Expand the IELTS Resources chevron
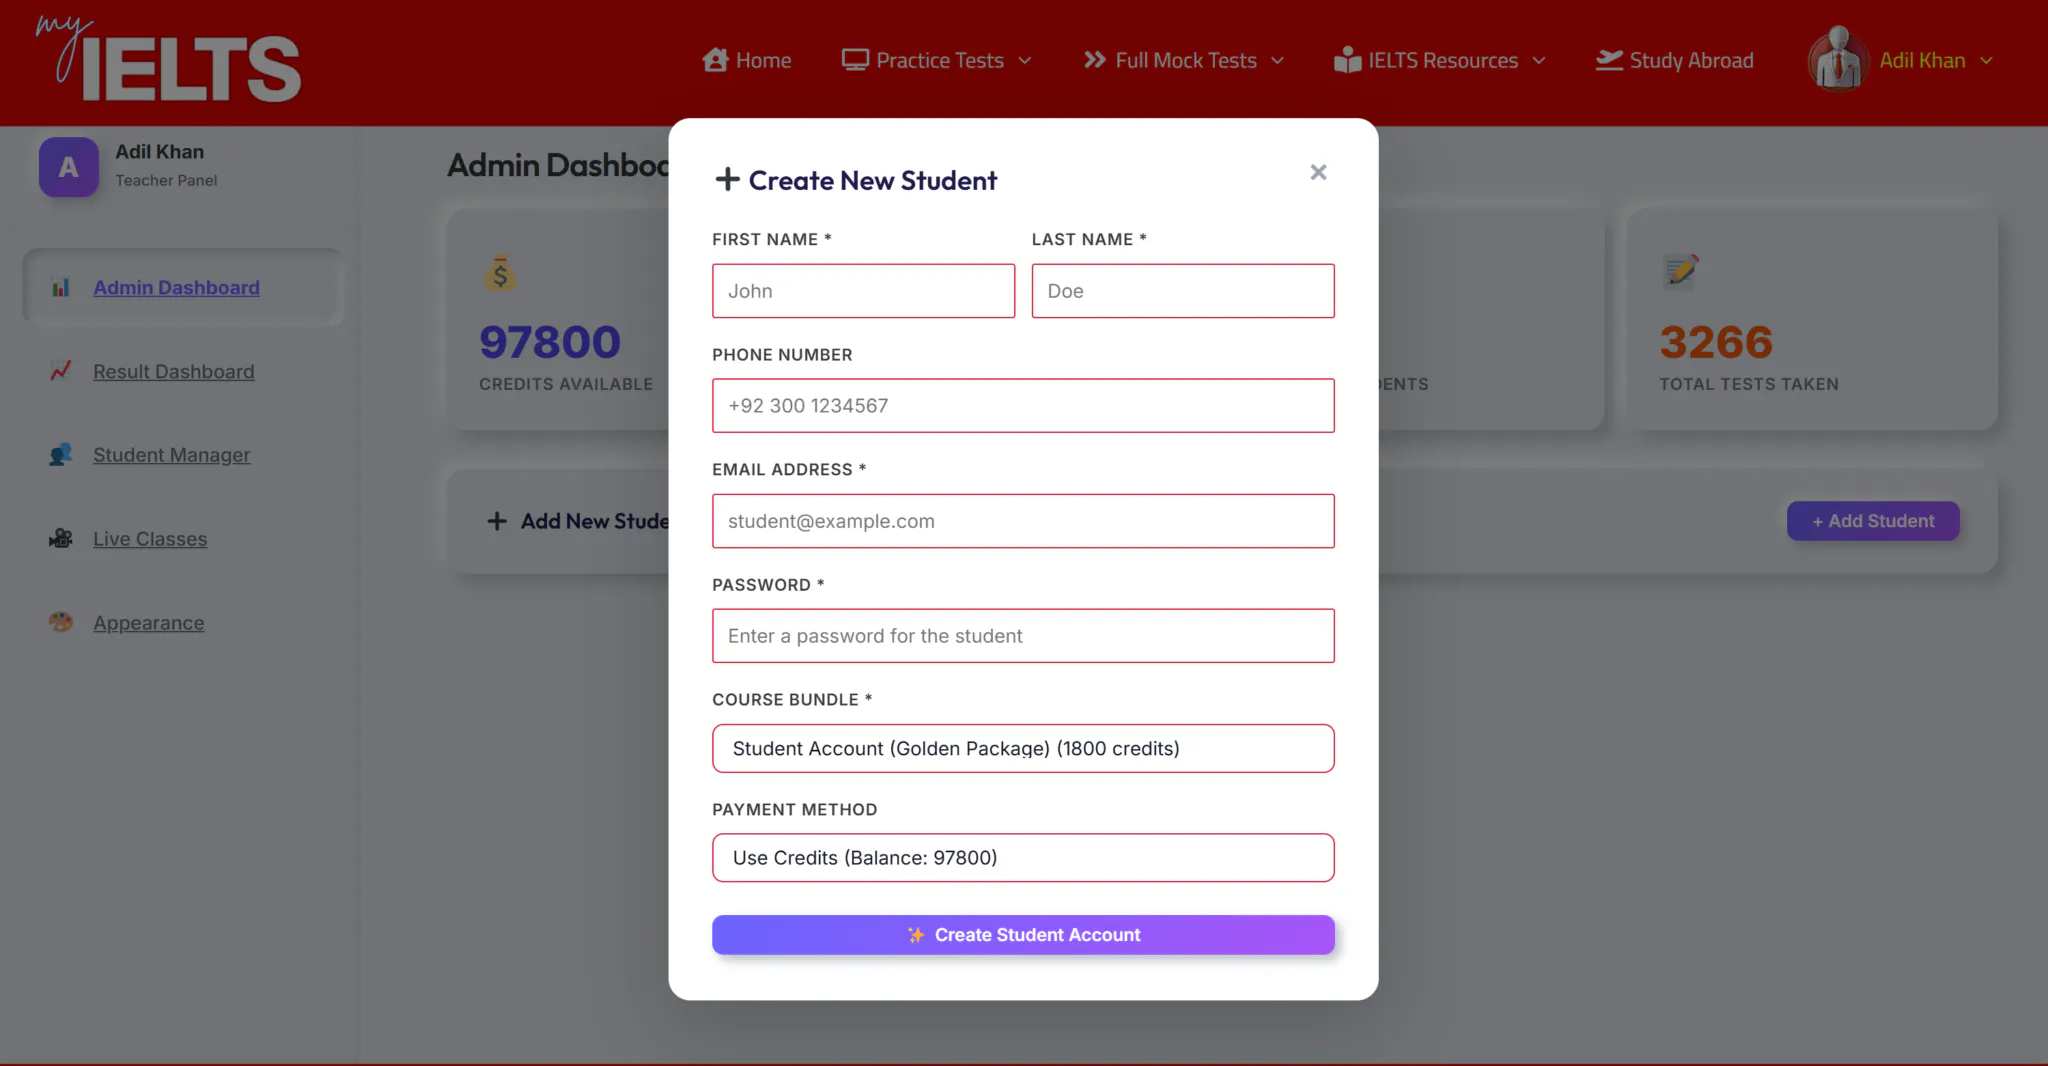 [x=1539, y=61]
